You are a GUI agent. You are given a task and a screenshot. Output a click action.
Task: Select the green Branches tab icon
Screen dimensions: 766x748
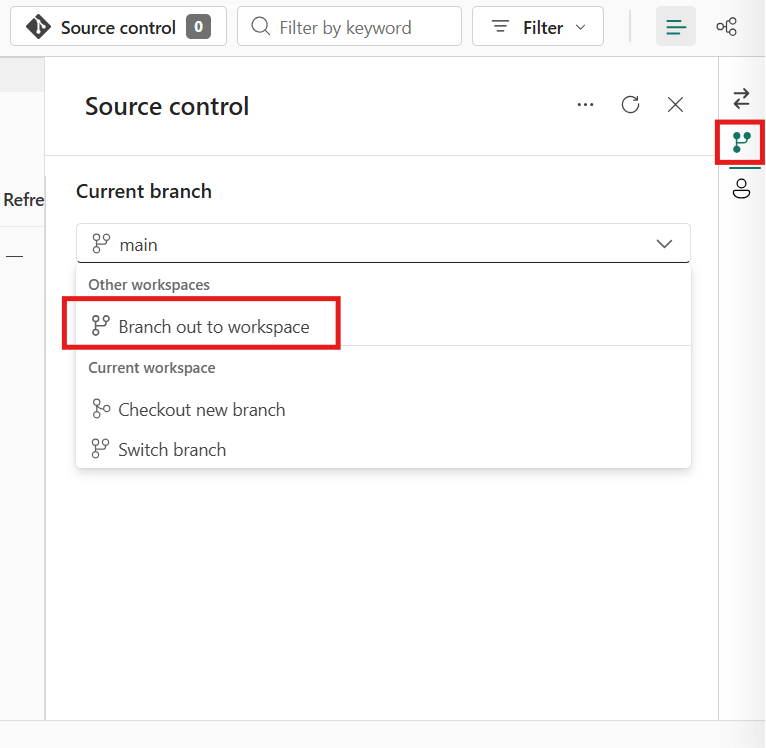pos(741,142)
